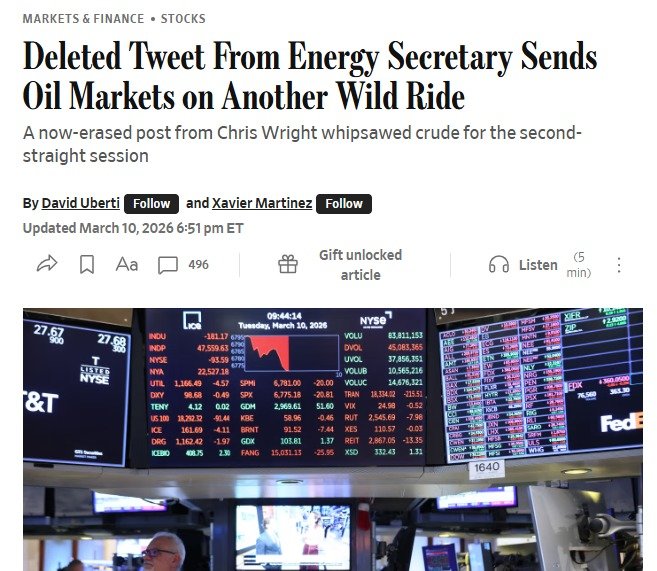This screenshot has height=571, width=657.
Task: View the 496 comments count
Action: [x=198, y=265]
